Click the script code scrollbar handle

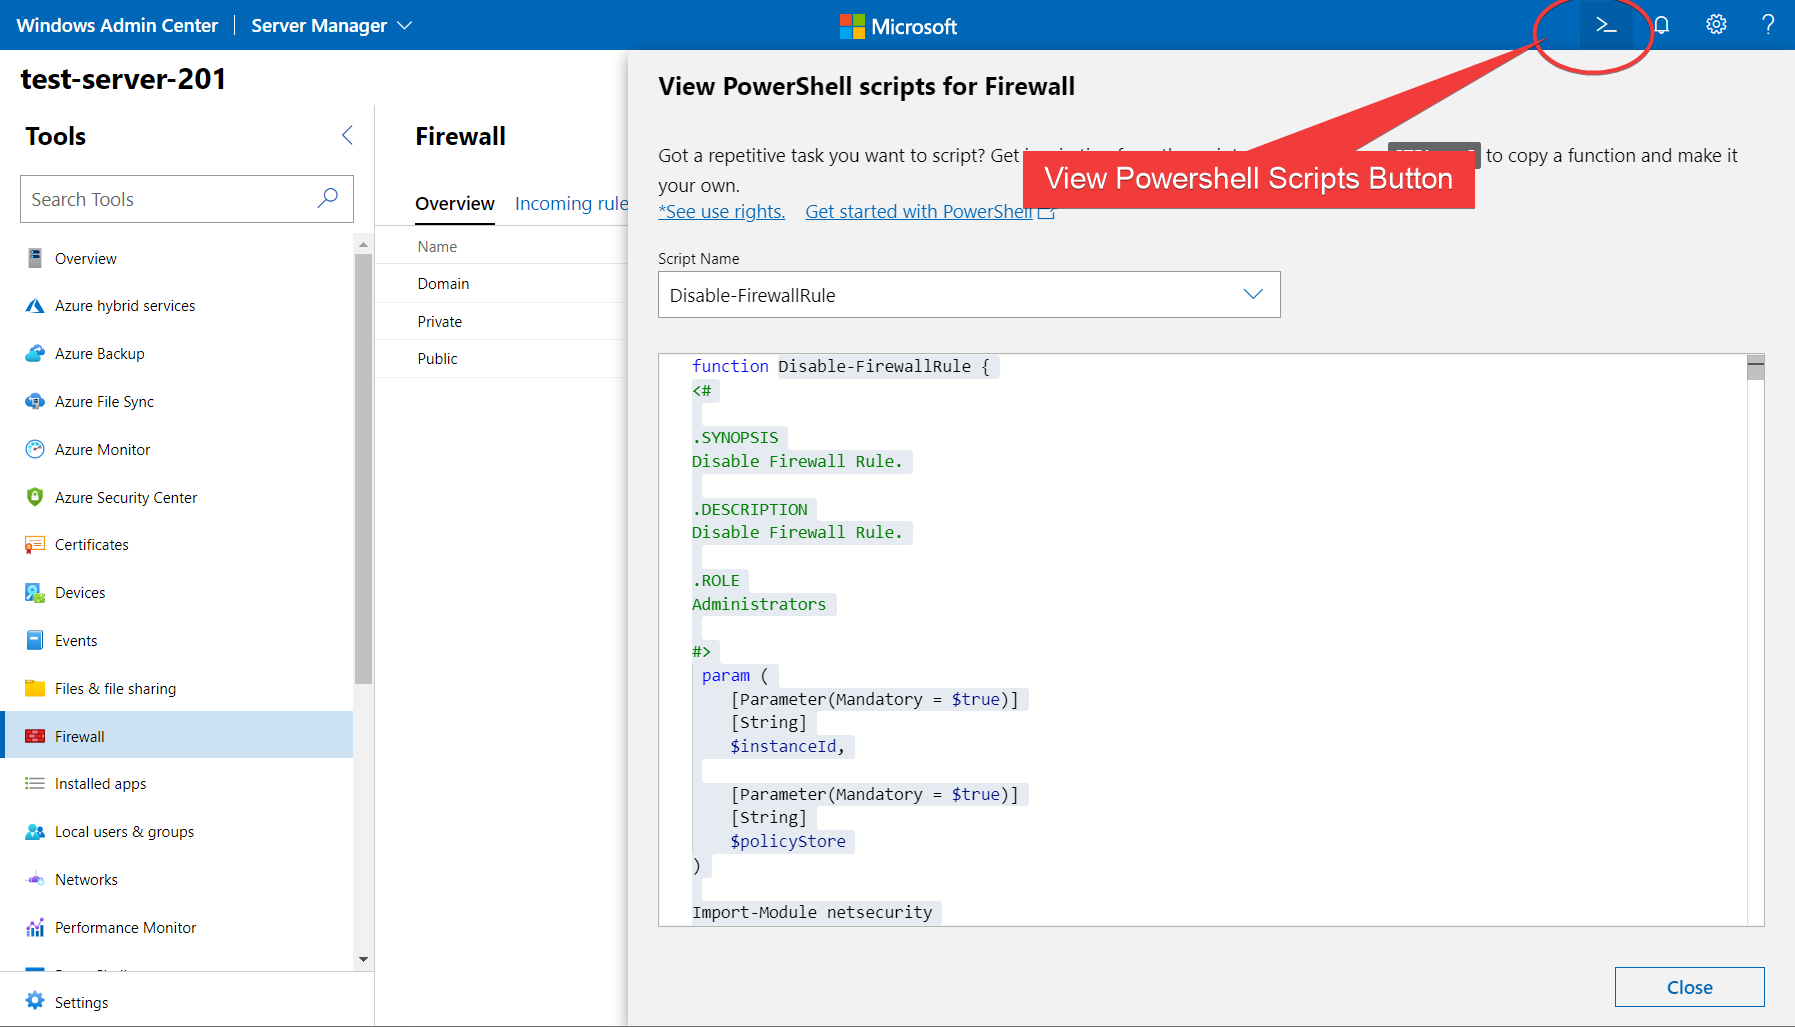pyautogui.click(x=1756, y=368)
